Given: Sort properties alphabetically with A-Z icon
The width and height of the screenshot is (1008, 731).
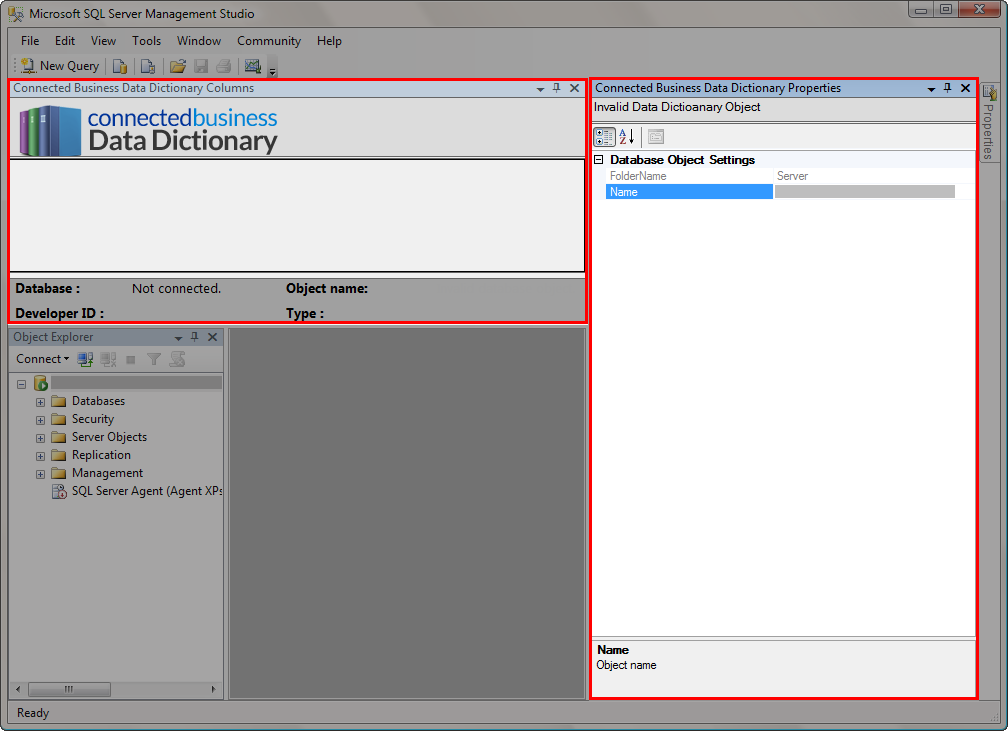Looking at the screenshot, I should [627, 137].
